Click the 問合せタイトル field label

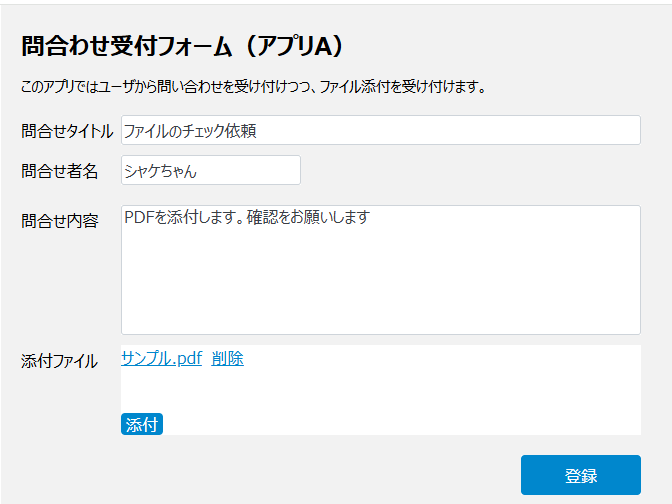[x=67, y=131]
